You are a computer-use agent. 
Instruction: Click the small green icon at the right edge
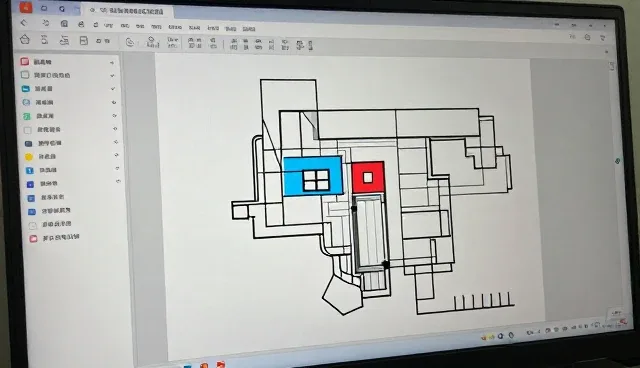(x=618, y=161)
